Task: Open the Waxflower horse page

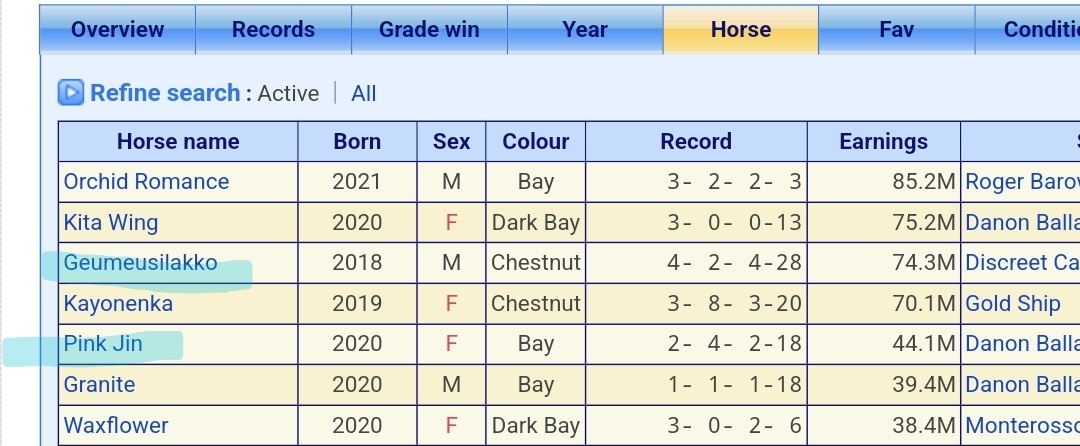Action: click(x=116, y=425)
